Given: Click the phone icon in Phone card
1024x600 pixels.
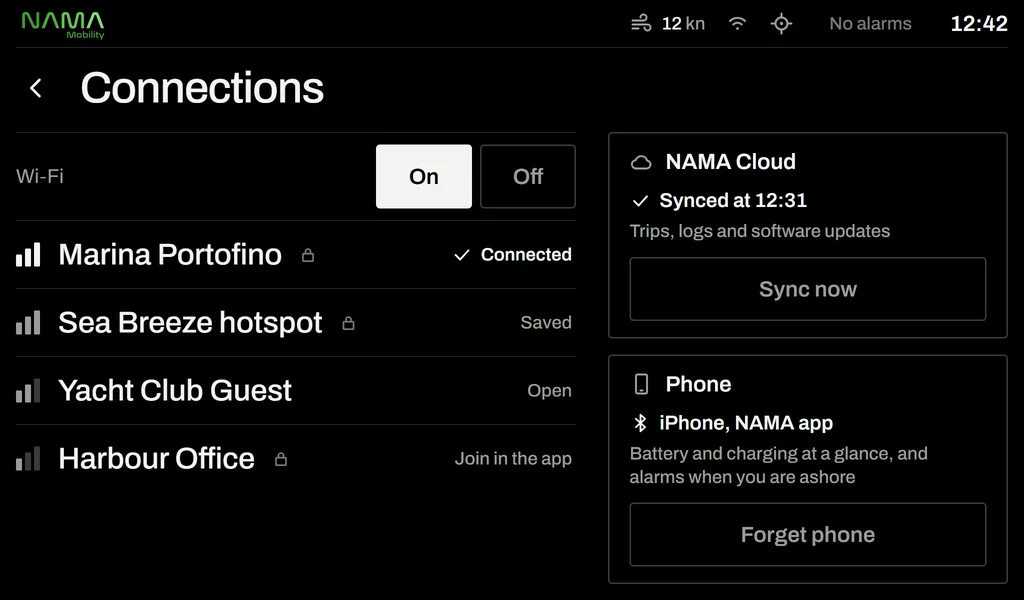Looking at the screenshot, I should point(641,384).
